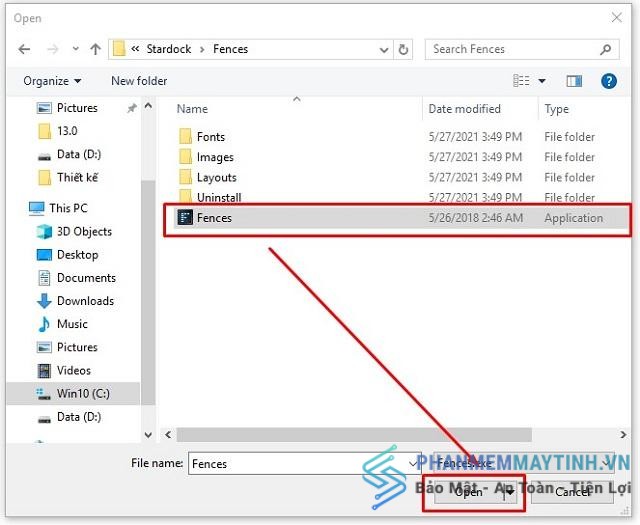This screenshot has height=525, width=640.
Task: Click Stardock in the address path
Action: [169, 49]
